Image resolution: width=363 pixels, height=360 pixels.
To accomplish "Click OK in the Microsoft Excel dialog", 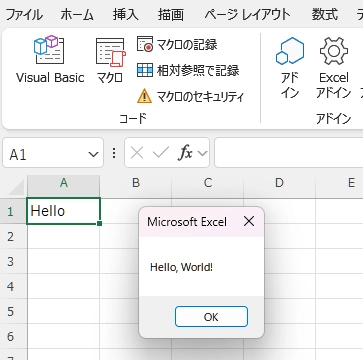I will pyautogui.click(x=211, y=317).
